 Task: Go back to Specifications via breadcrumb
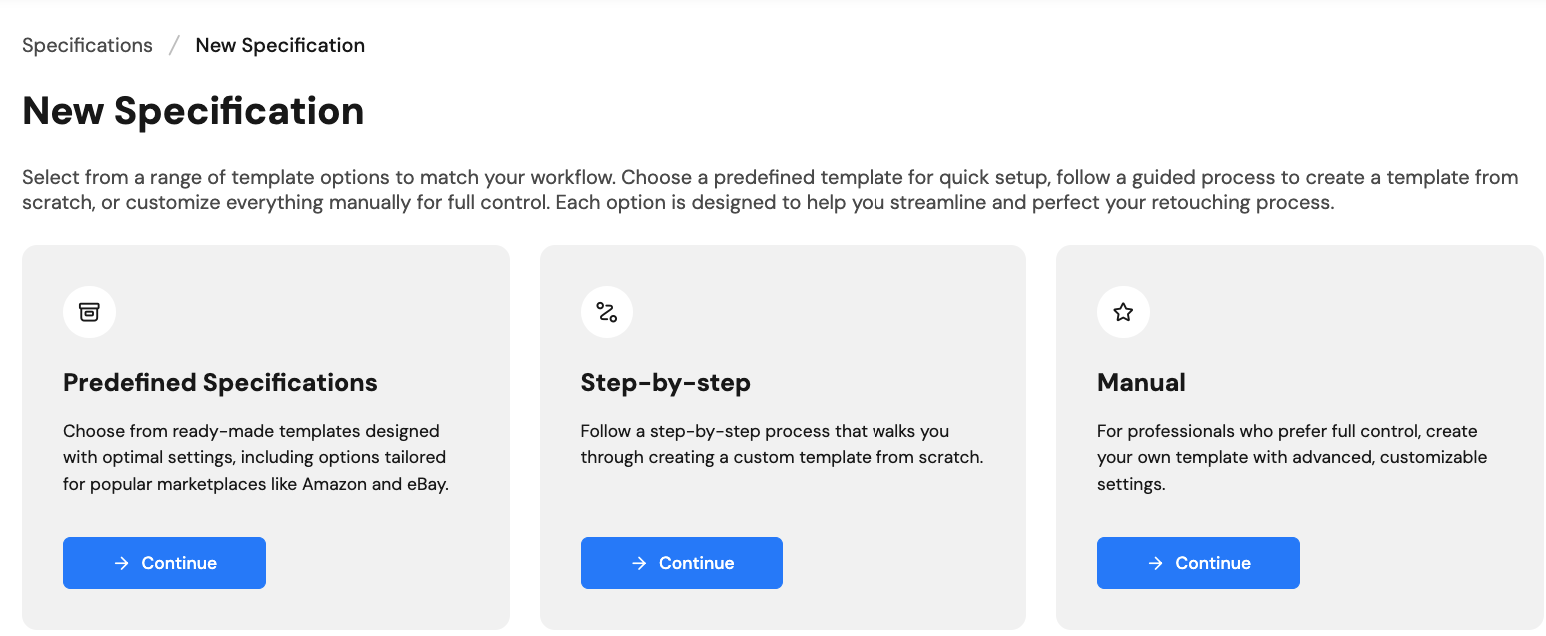(x=87, y=45)
